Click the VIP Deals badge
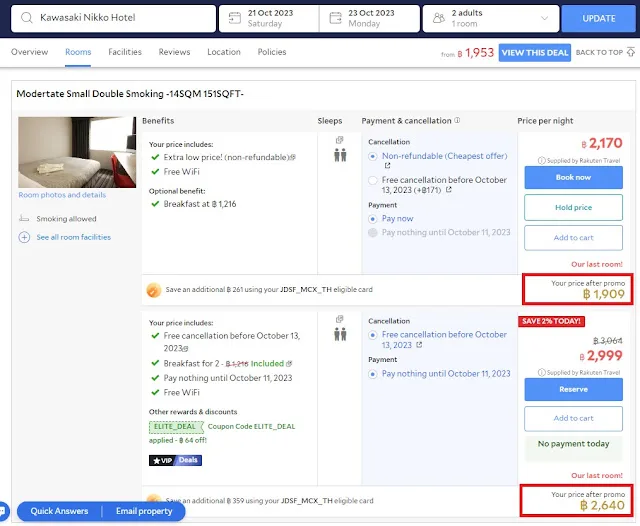The width and height of the screenshot is (640, 526). (x=175, y=461)
